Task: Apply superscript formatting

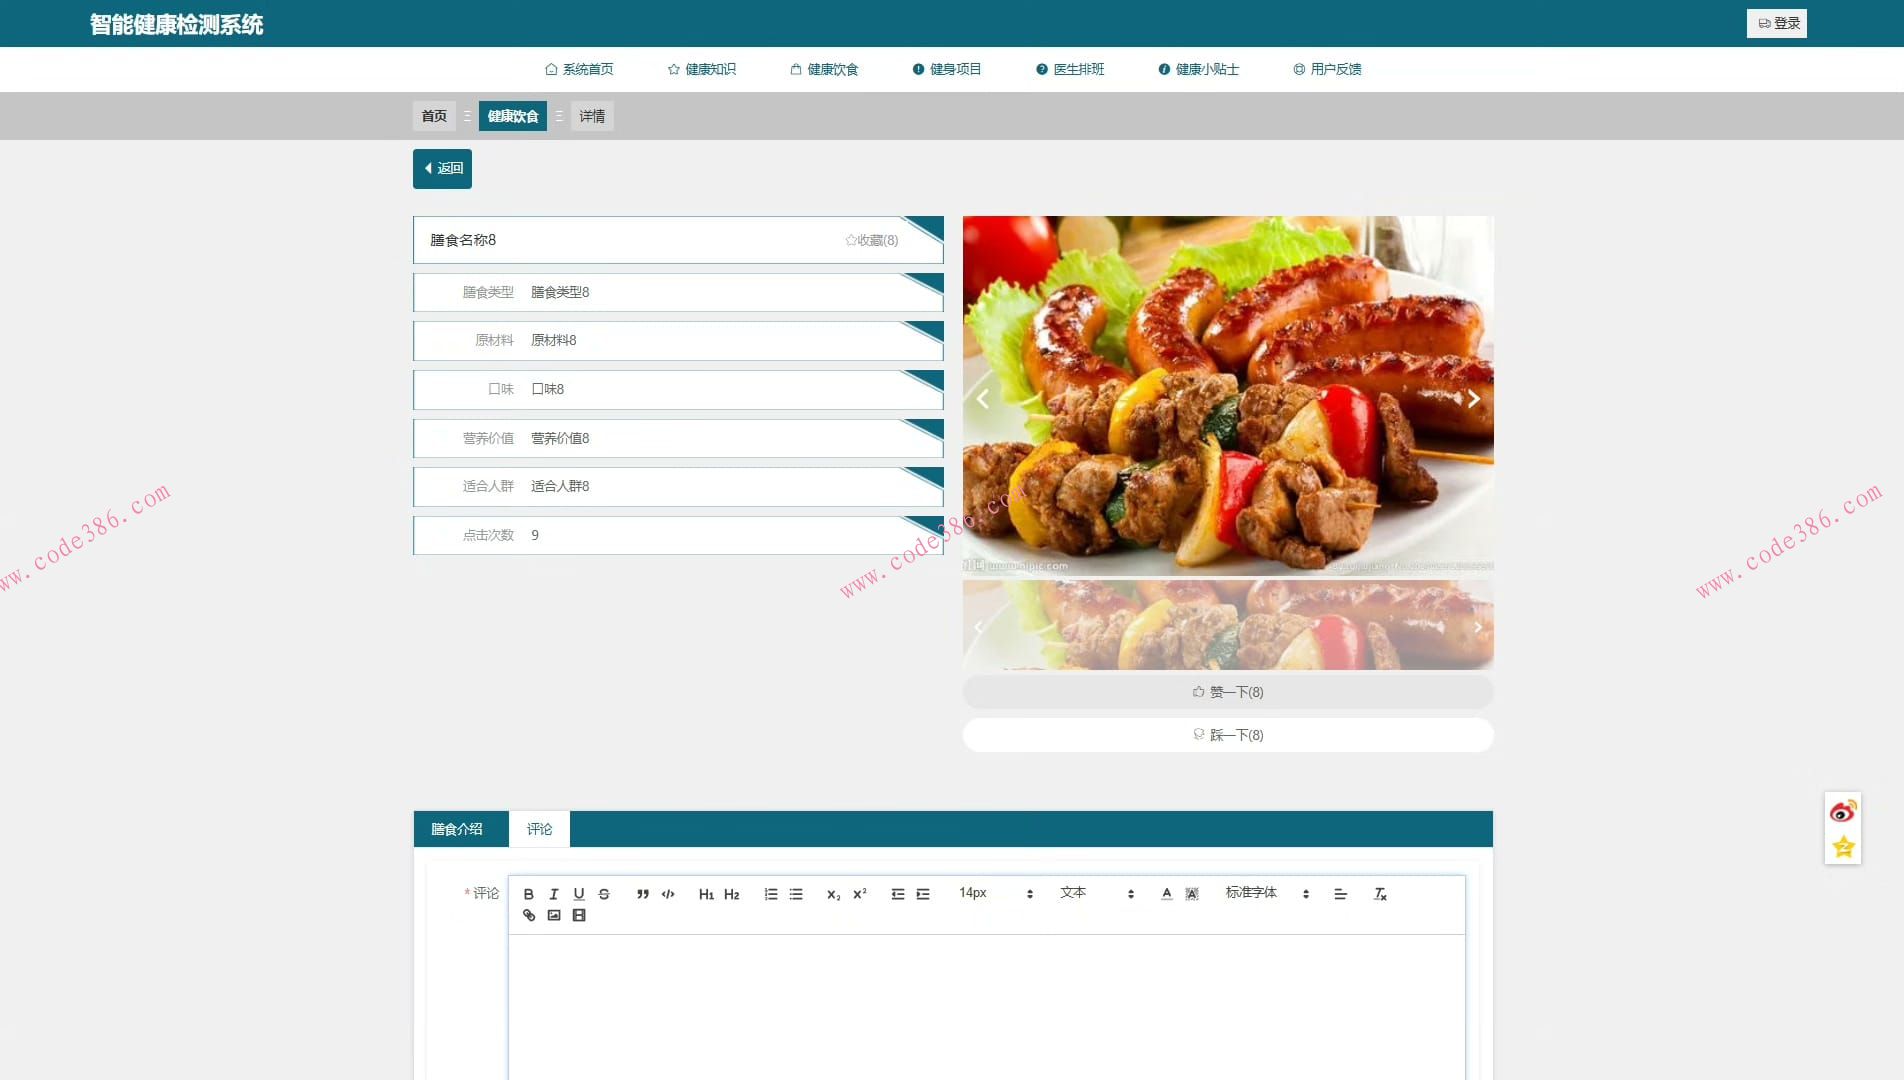Action: pos(860,894)
